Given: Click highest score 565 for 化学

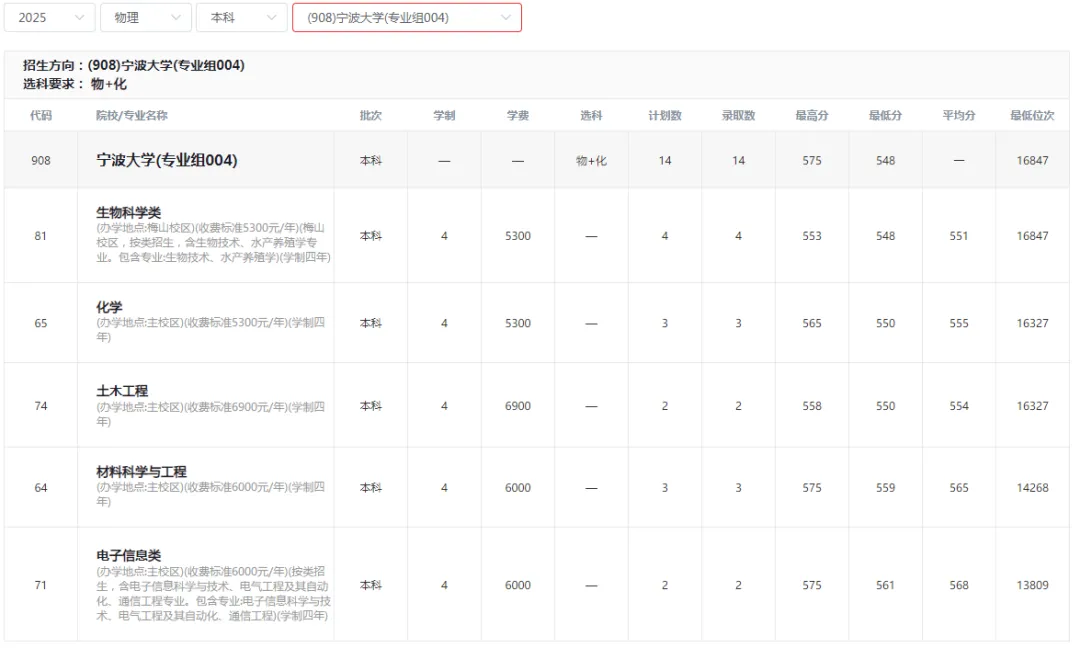Looking at the screenshot, I should click(x=812, y=323).
